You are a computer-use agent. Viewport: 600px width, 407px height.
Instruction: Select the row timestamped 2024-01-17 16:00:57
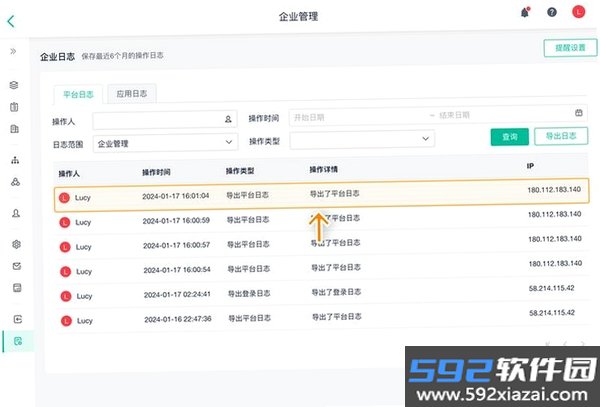tap(321, 244)
